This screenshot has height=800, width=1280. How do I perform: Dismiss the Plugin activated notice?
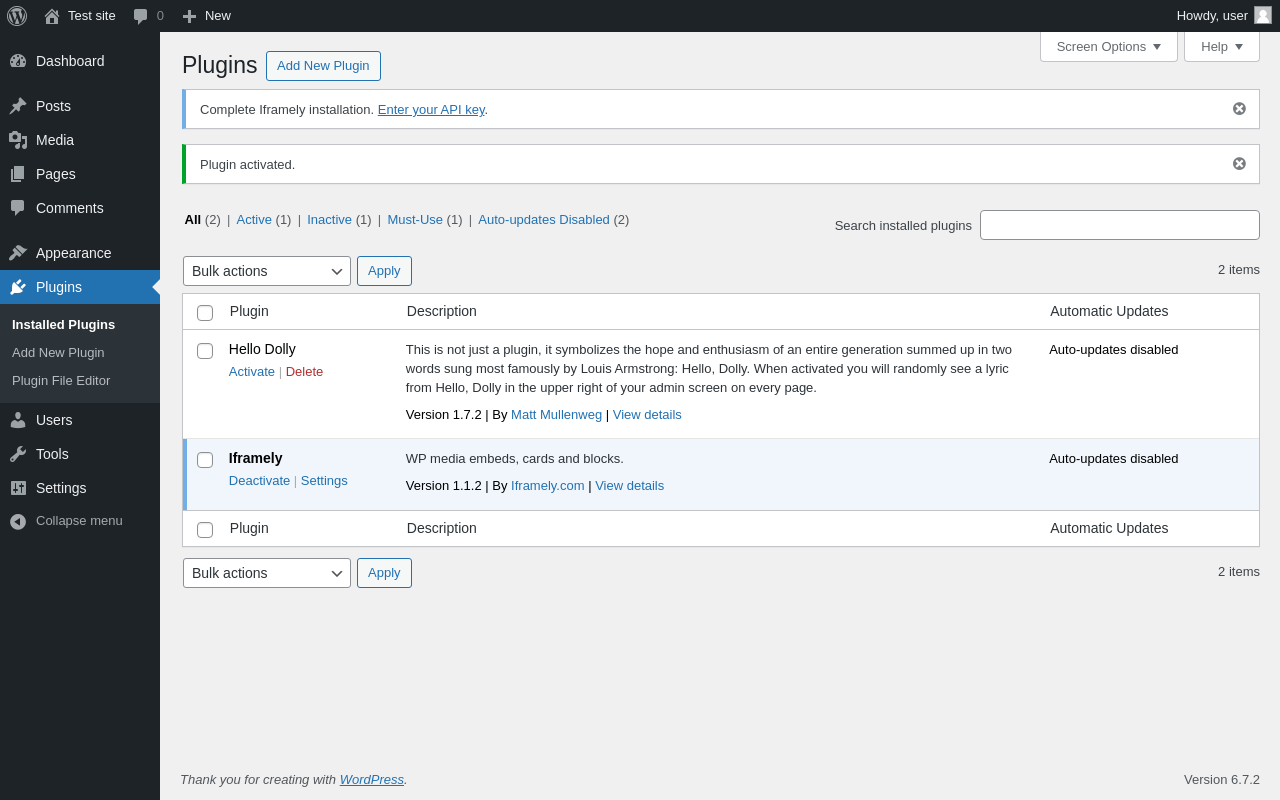pos(1239,164)
